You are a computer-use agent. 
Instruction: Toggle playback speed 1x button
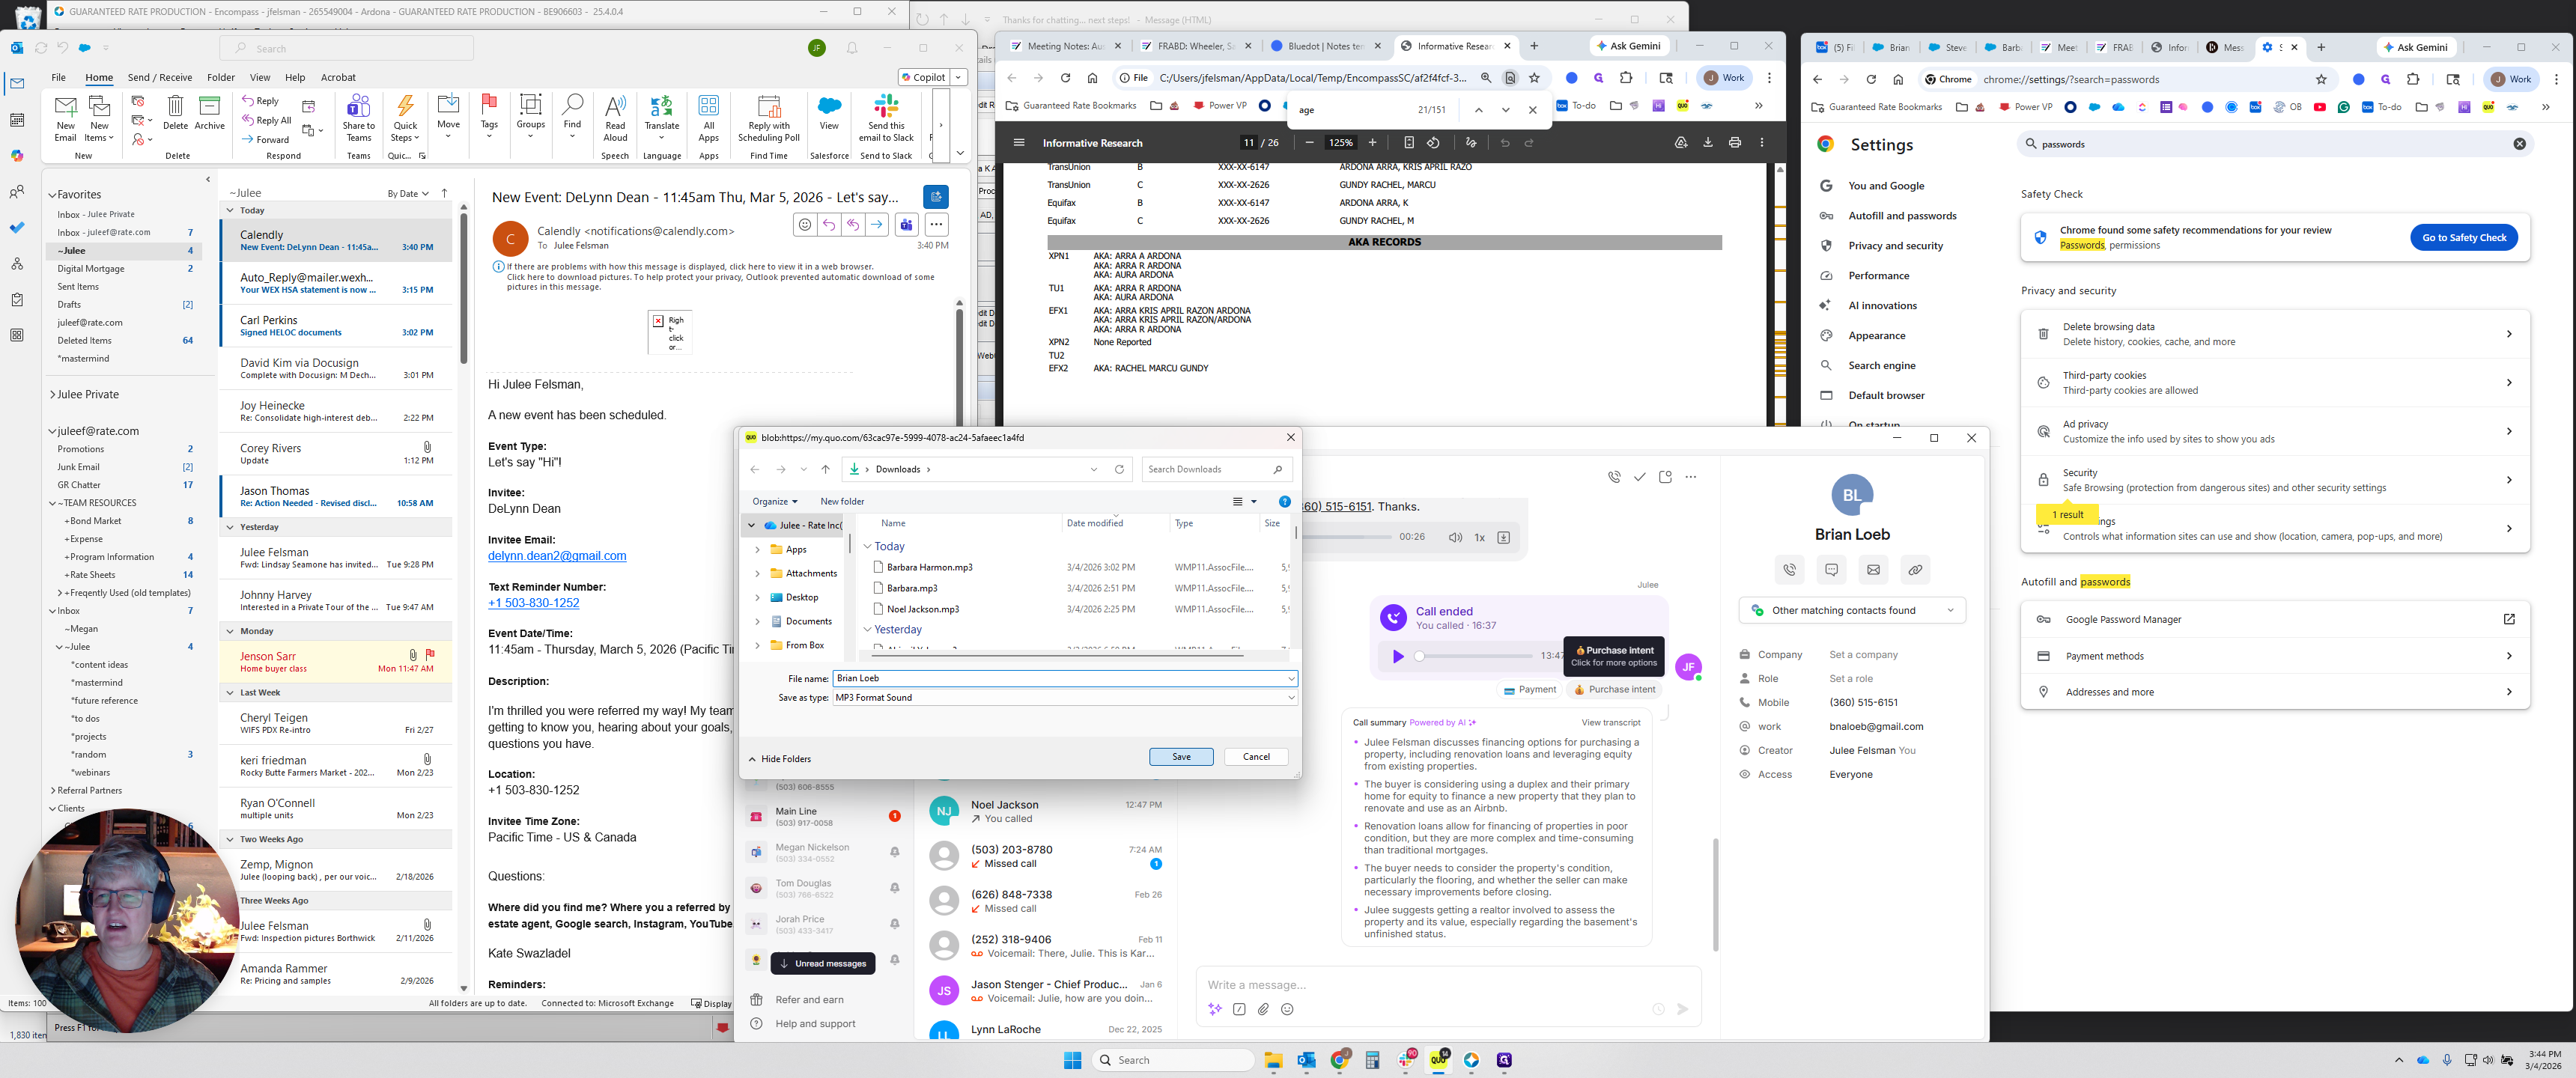tap(1479, 538)
